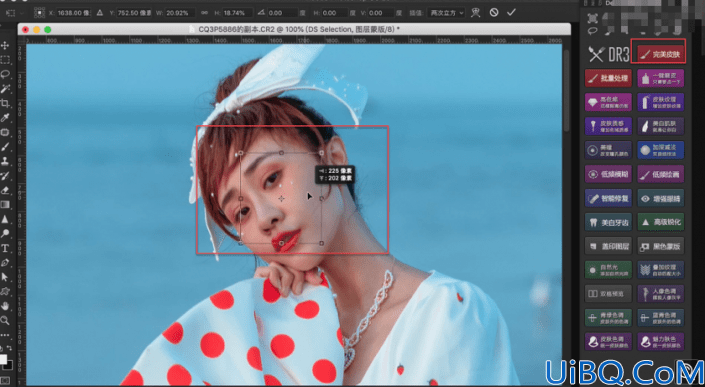Screen dimensions: 705x387
Task: Select the Move tool
Action: [5, 45]
